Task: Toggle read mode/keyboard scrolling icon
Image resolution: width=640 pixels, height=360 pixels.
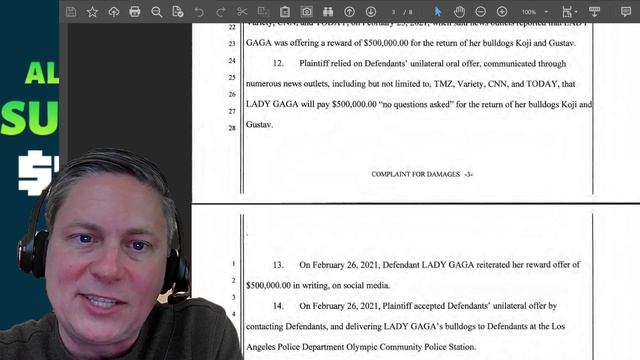Action: [594, 12]
